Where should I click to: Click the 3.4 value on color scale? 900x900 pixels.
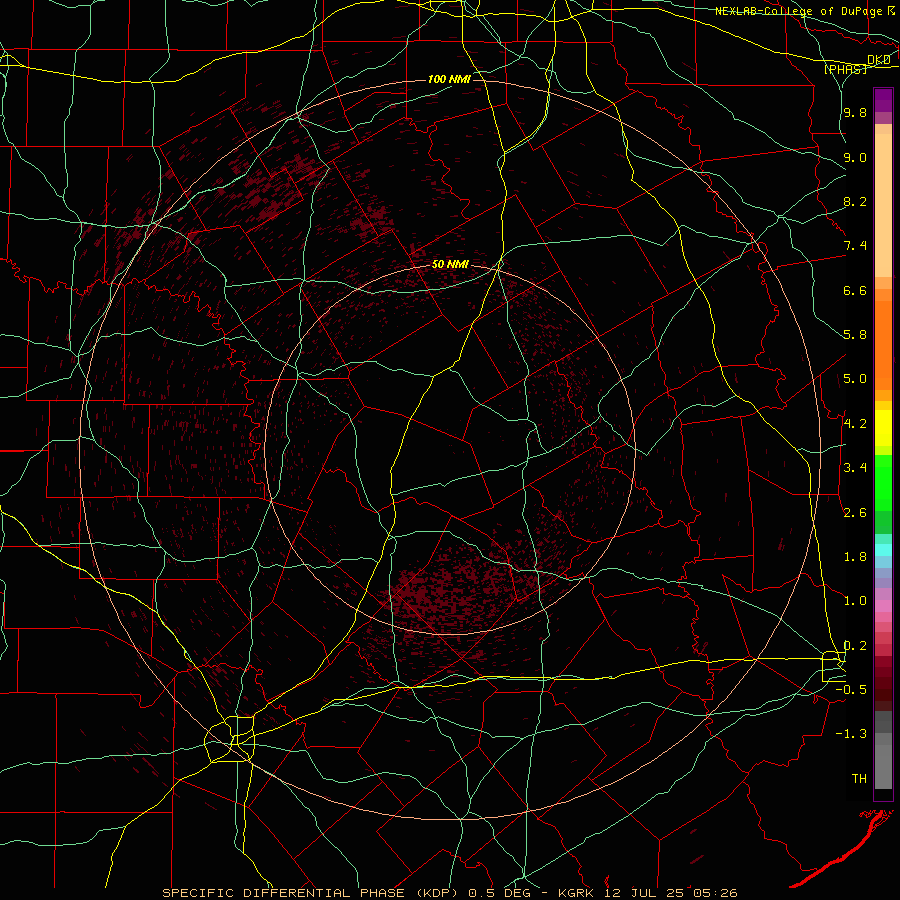tap(855, 468)
